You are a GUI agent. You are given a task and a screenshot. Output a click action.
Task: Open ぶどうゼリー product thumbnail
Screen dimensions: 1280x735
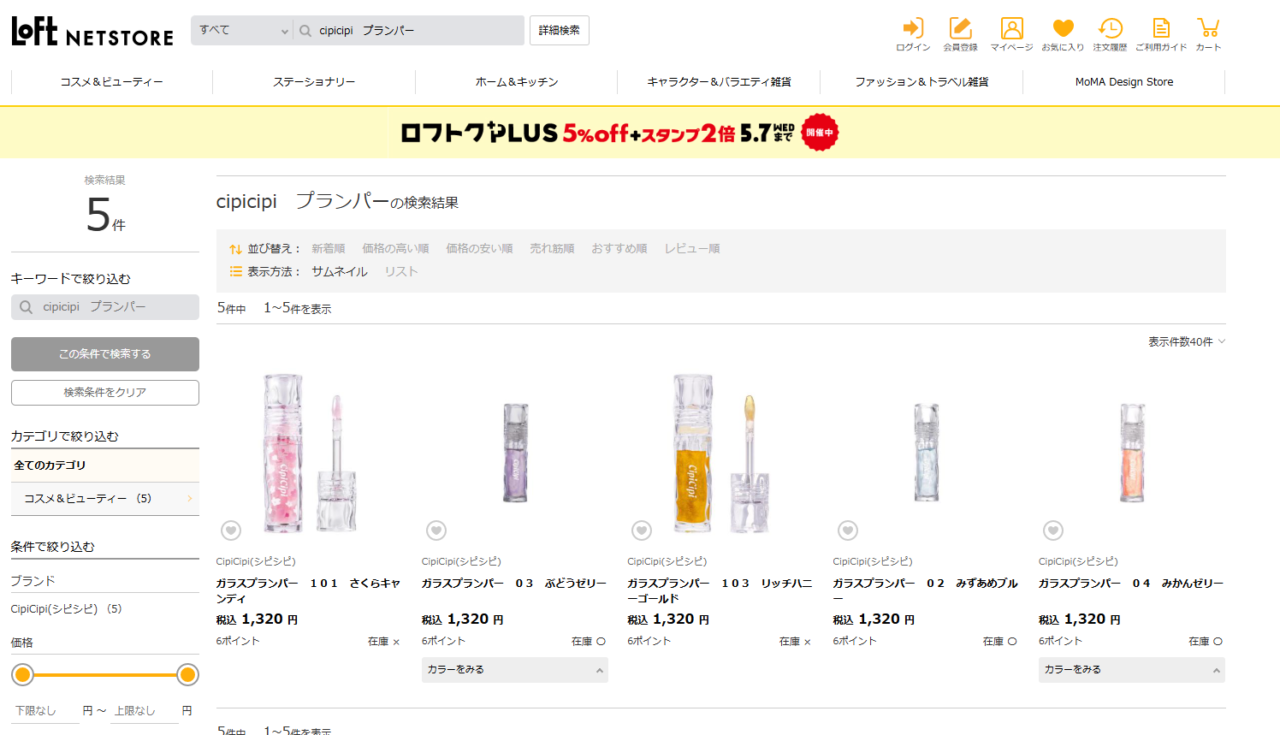point(515,453)
